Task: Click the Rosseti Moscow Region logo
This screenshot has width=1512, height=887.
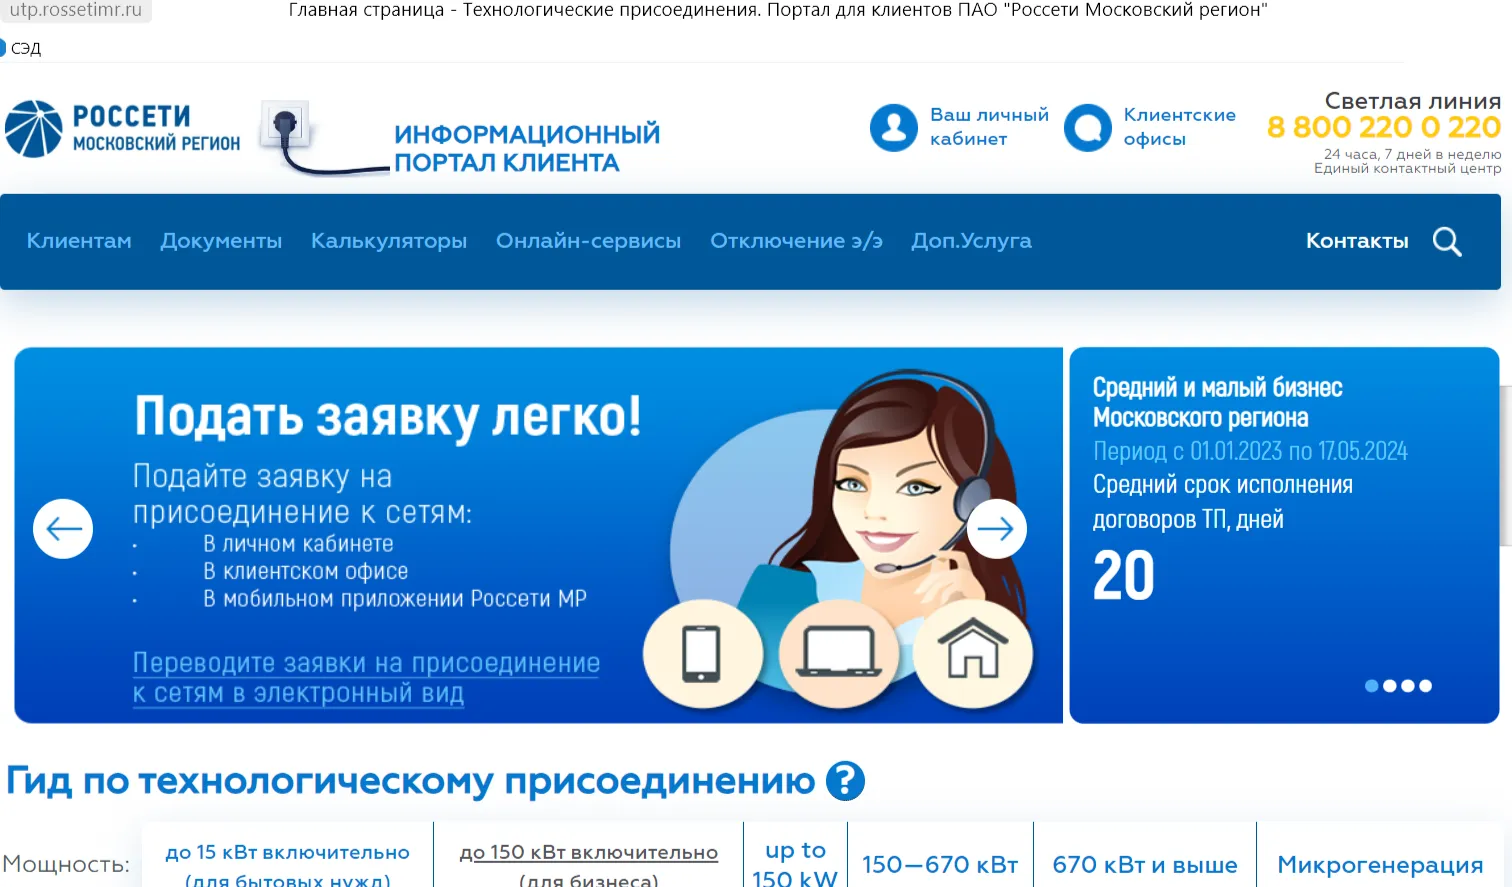Action: click(122, 129)
